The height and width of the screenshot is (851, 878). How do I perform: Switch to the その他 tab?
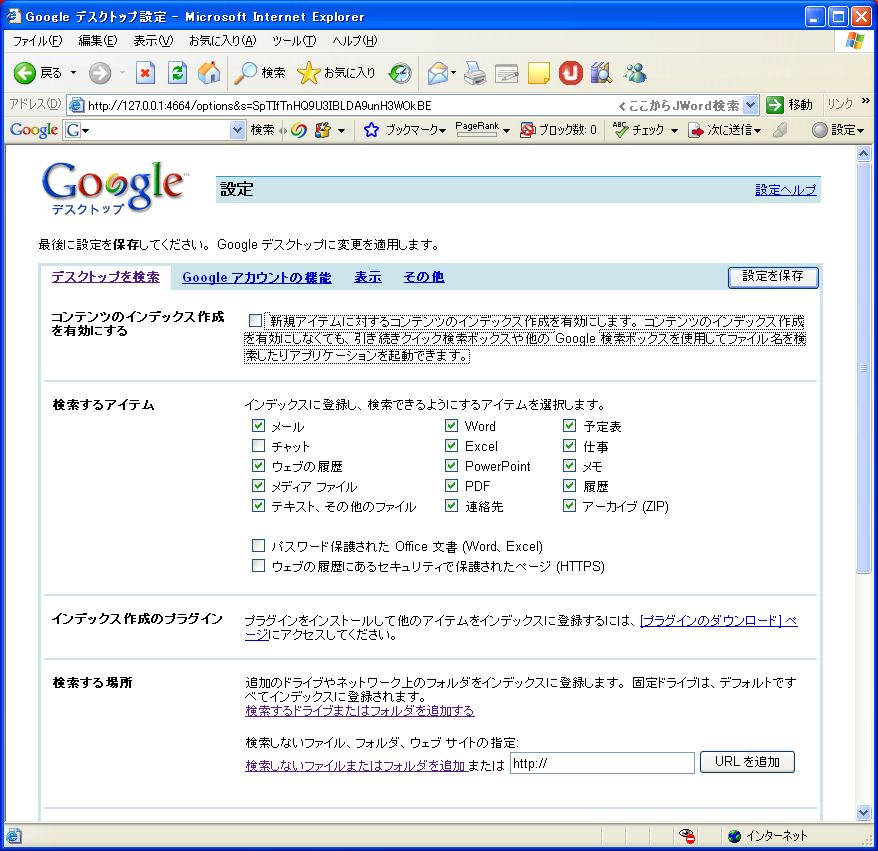tap(424, 277)
